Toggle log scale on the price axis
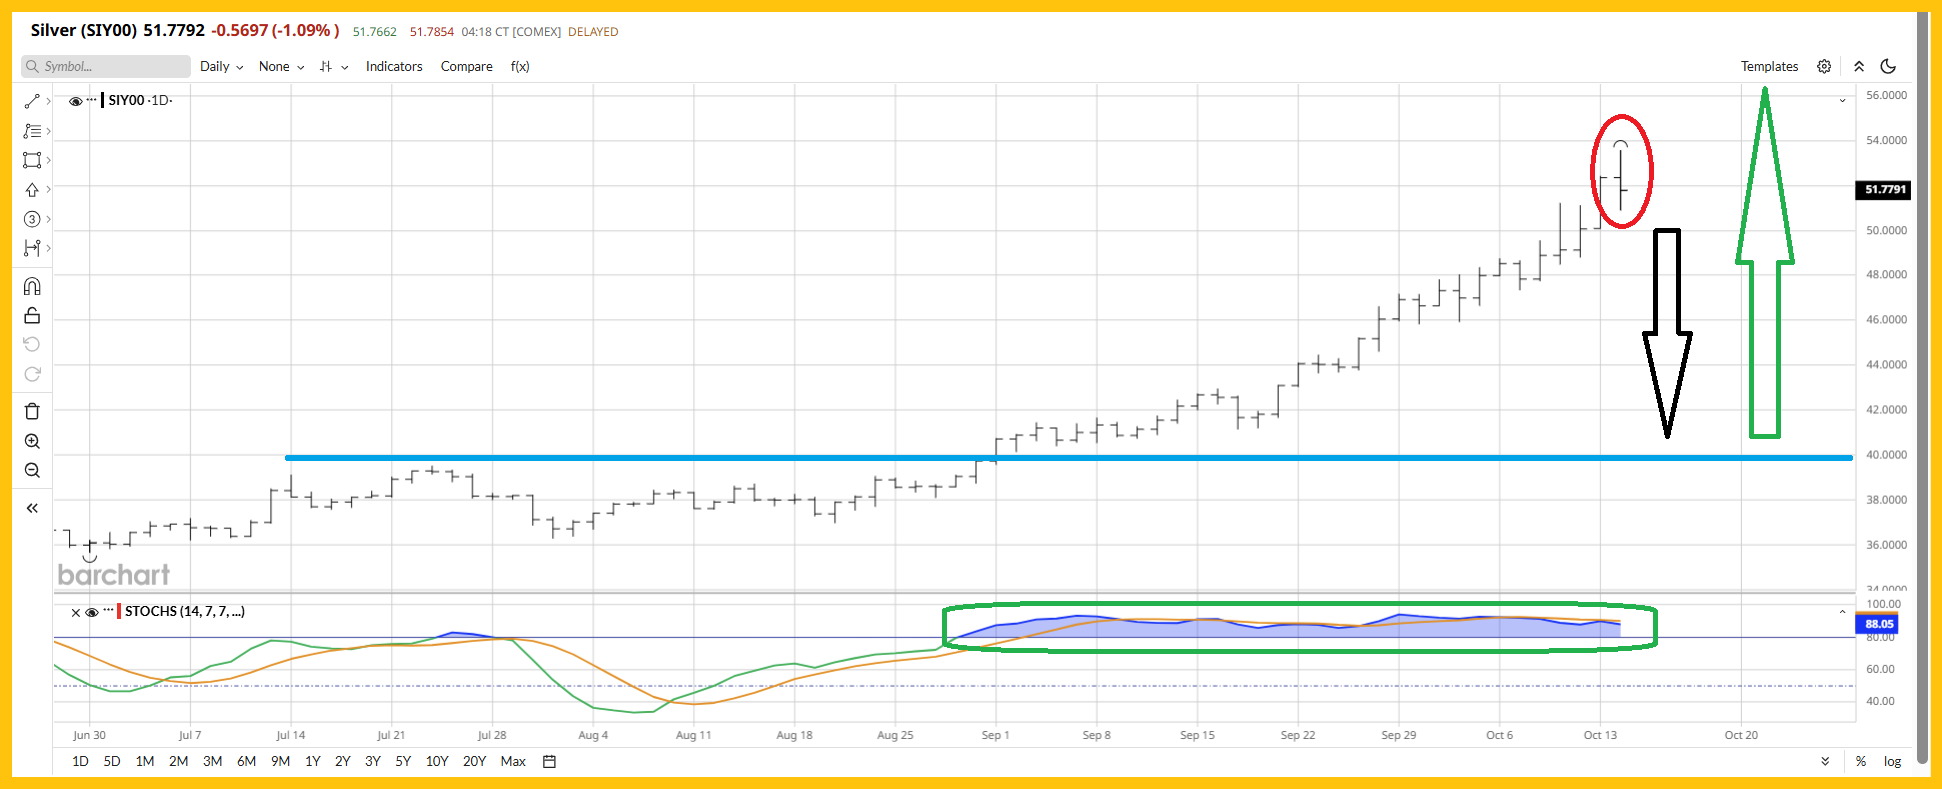Screen dimensions: 1942x789 (x=1892, y=761)
